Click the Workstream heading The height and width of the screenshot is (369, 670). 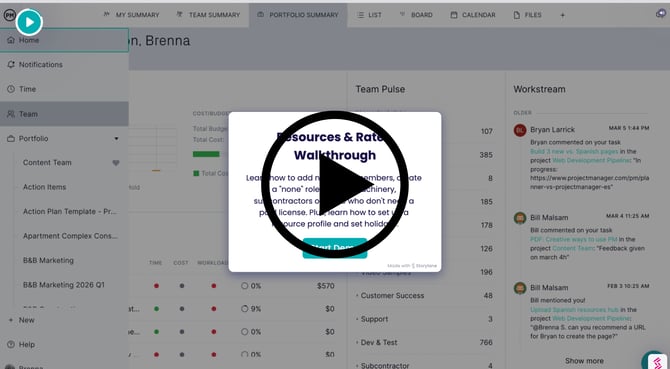[x=539, y=89]
